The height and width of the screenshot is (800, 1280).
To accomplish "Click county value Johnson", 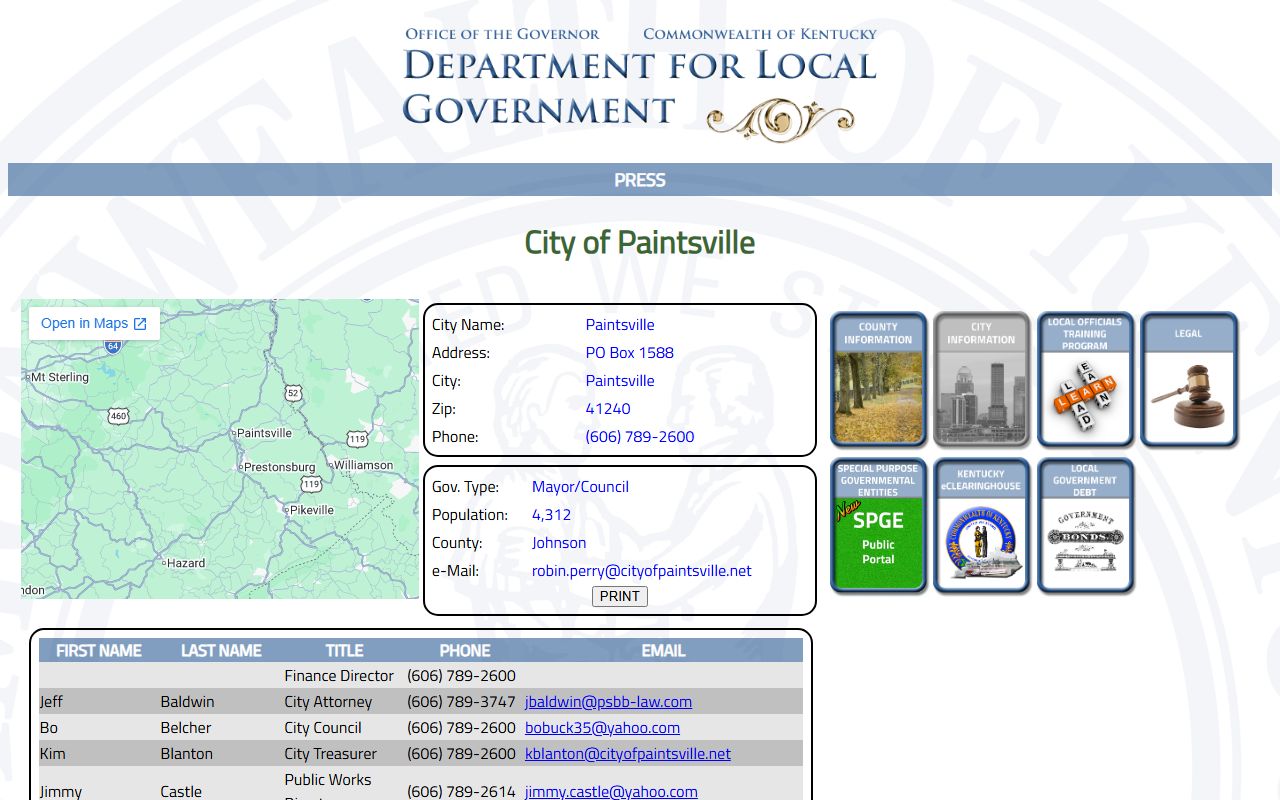I will pos(559,543).
